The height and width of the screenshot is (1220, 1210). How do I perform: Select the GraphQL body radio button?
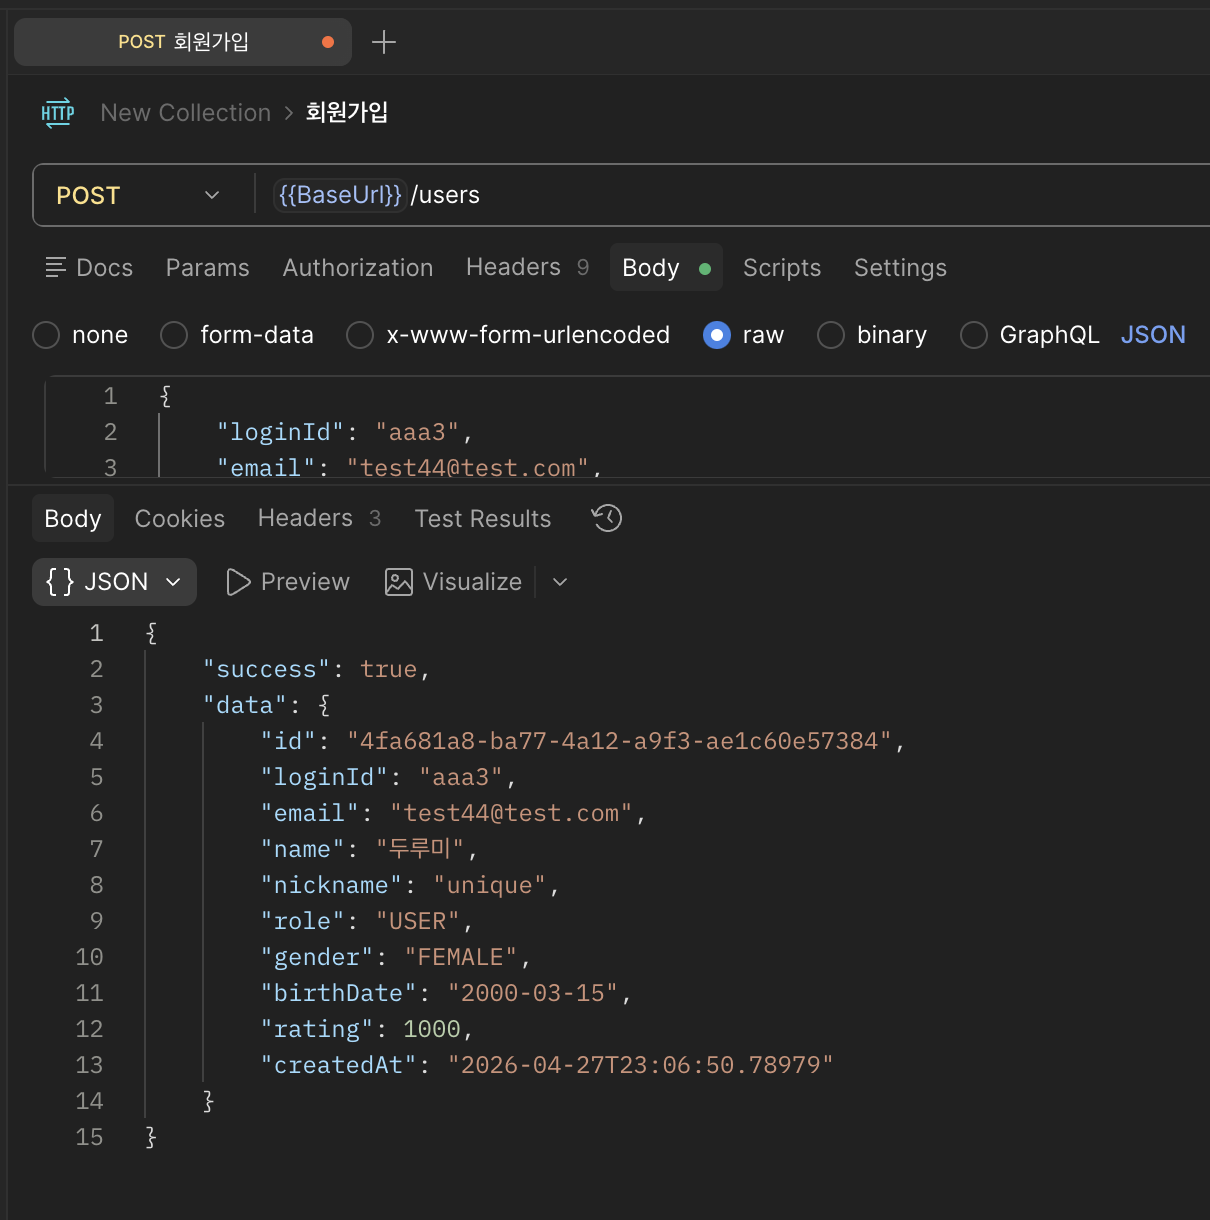974,335
